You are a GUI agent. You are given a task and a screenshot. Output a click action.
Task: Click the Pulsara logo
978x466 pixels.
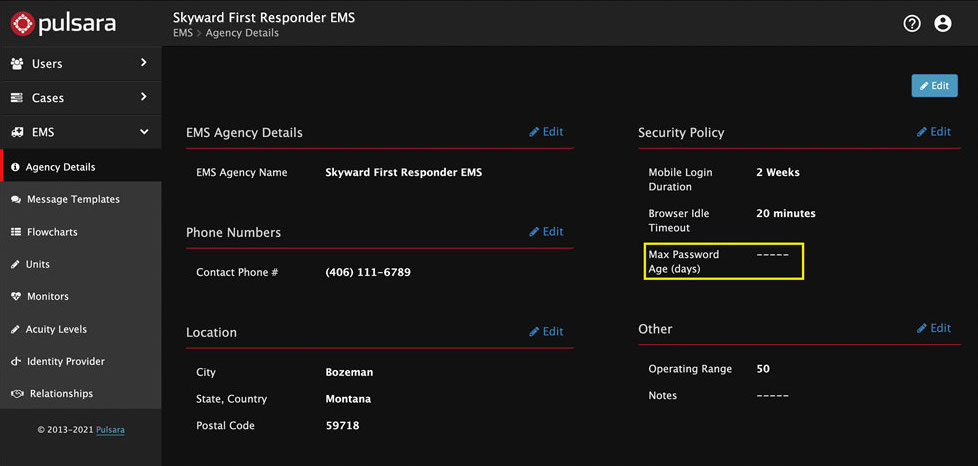[x=63, y=24]
